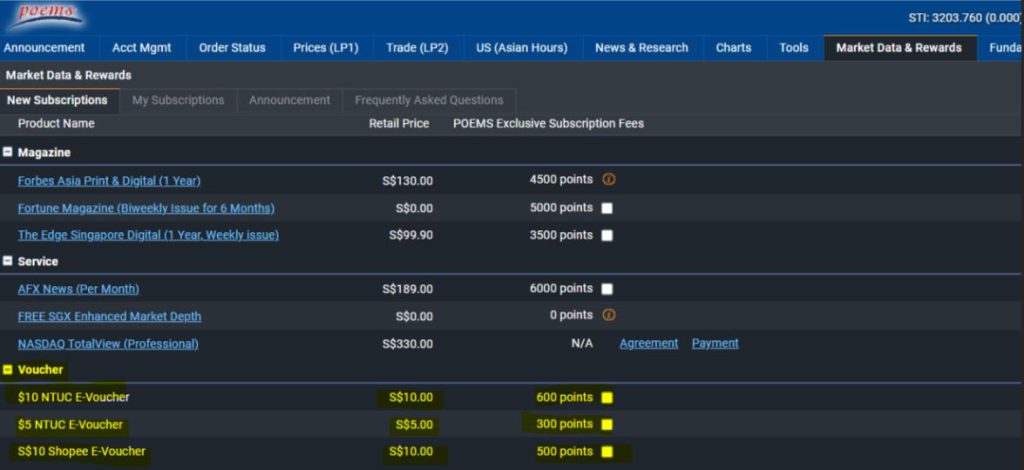Screen dimensions: 1024x470
Task: Open the Announcement menu in top bar
Action: coord(44,48)
